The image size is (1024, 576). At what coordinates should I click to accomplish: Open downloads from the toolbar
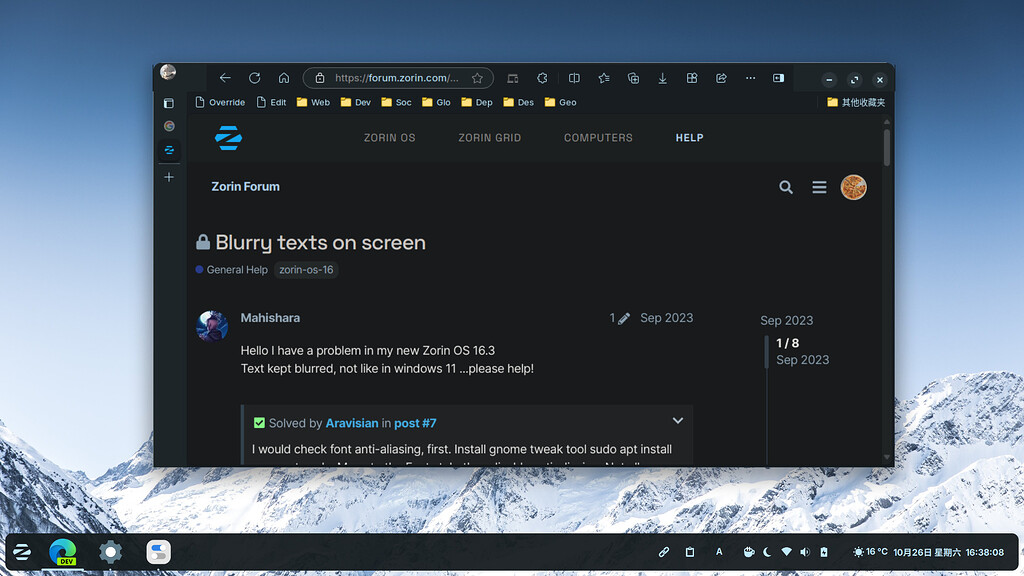[x=662, y=77]
